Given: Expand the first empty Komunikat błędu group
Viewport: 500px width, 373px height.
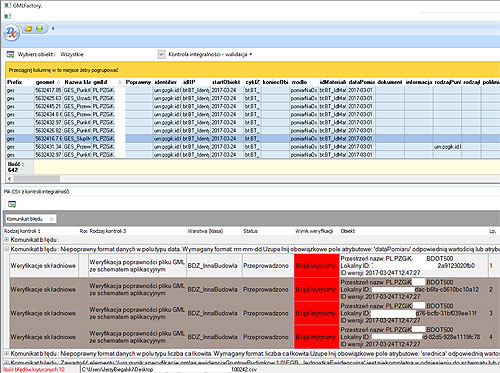Looking at the screenshot, I should [x=6, y=240].
